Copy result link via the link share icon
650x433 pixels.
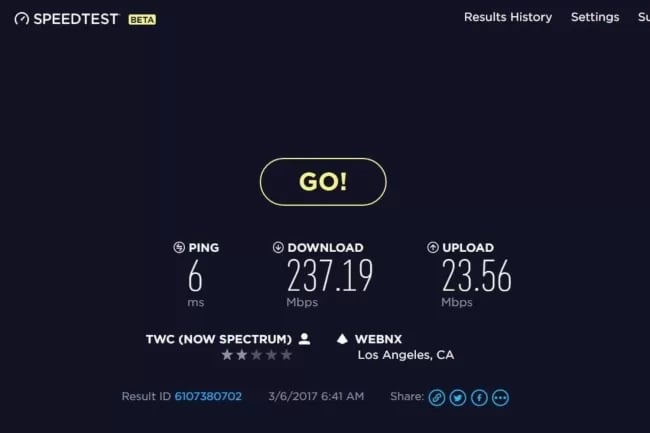pos(437,398)
